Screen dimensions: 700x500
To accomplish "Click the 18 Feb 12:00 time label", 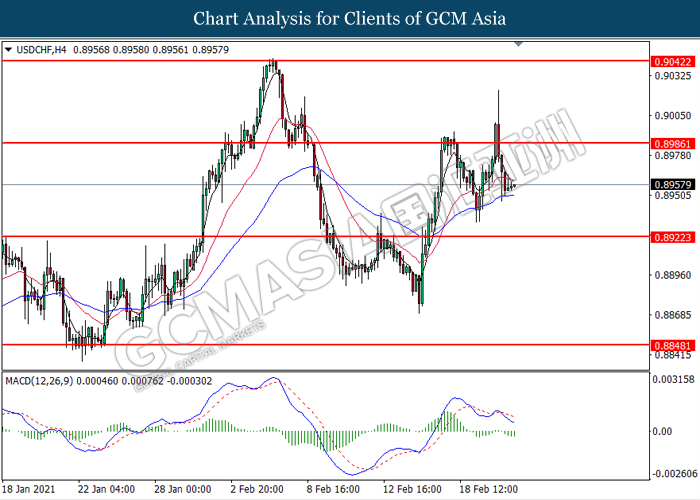I will pyautogui.click(x=488, y=489).
